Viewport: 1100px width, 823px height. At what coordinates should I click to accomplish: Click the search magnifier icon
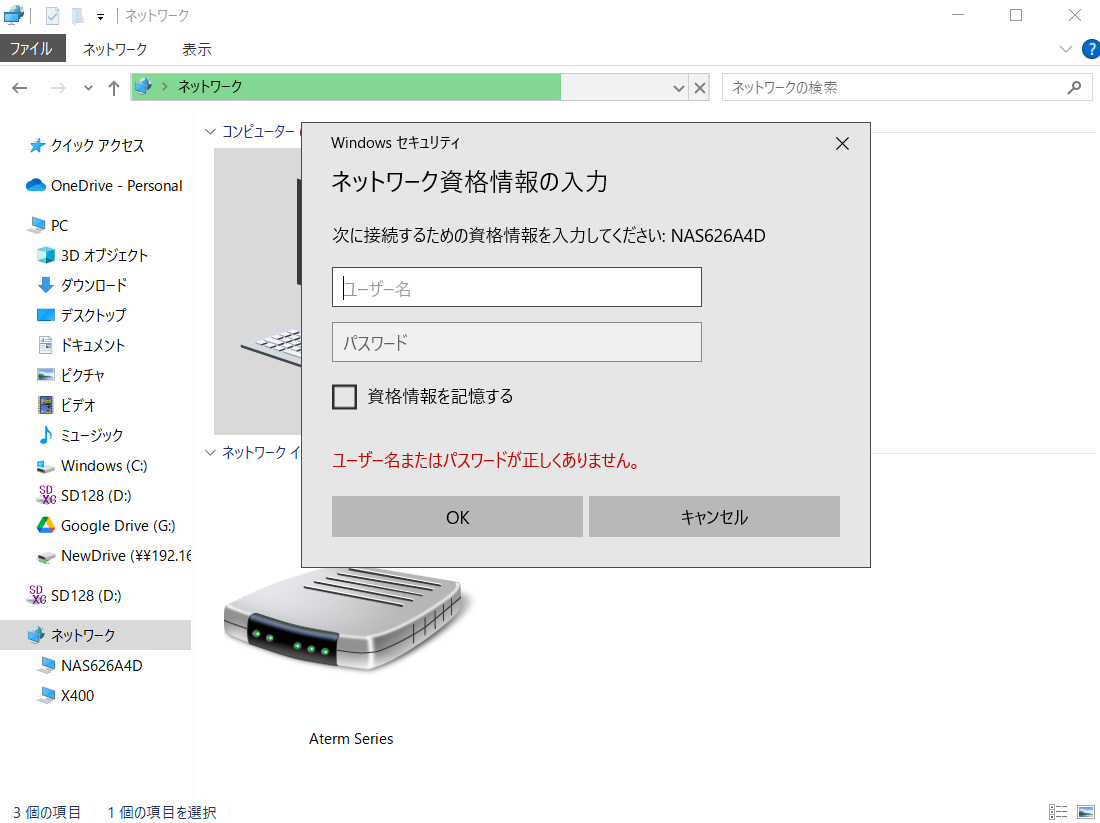[x=1074, y=88]
